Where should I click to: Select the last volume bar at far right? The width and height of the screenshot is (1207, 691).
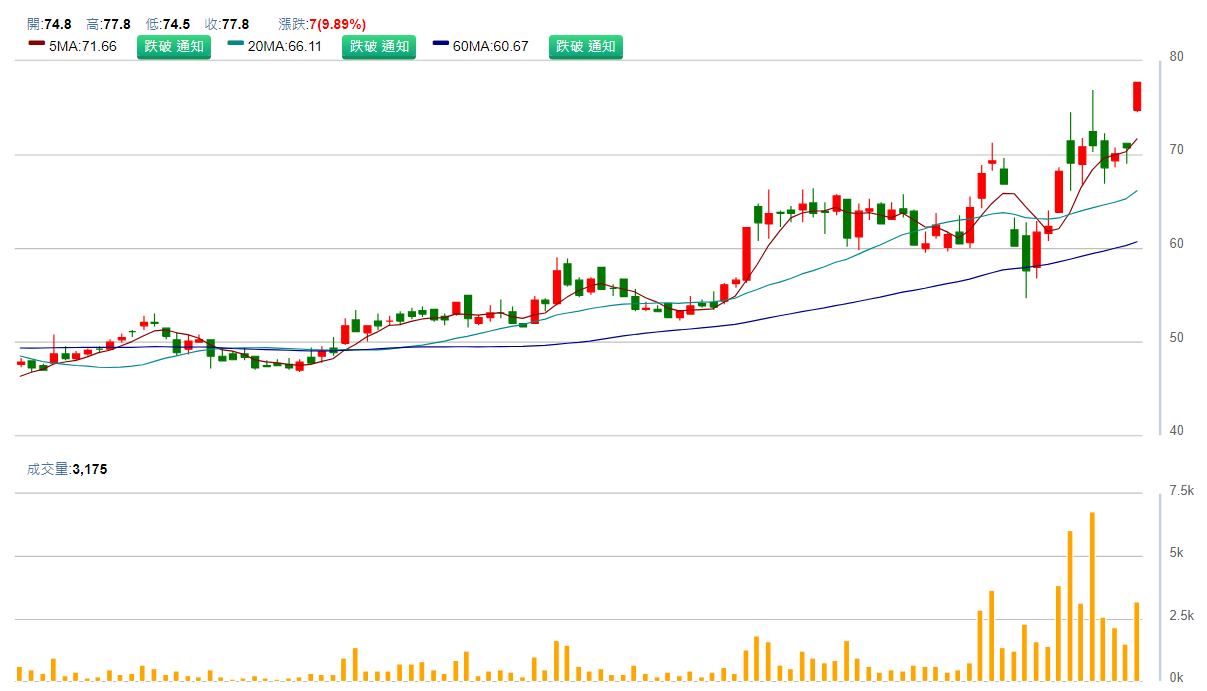point(1137,640)
